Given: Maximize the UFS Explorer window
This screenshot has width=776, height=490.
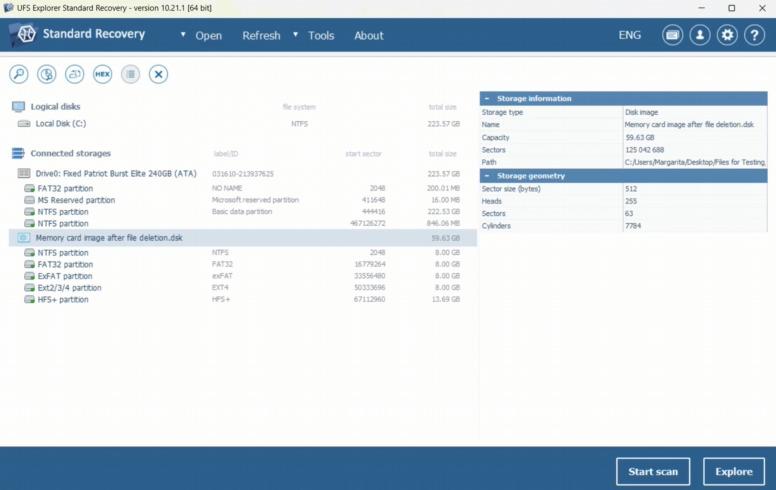Looking at the screenshot, I should click(731, 8).
